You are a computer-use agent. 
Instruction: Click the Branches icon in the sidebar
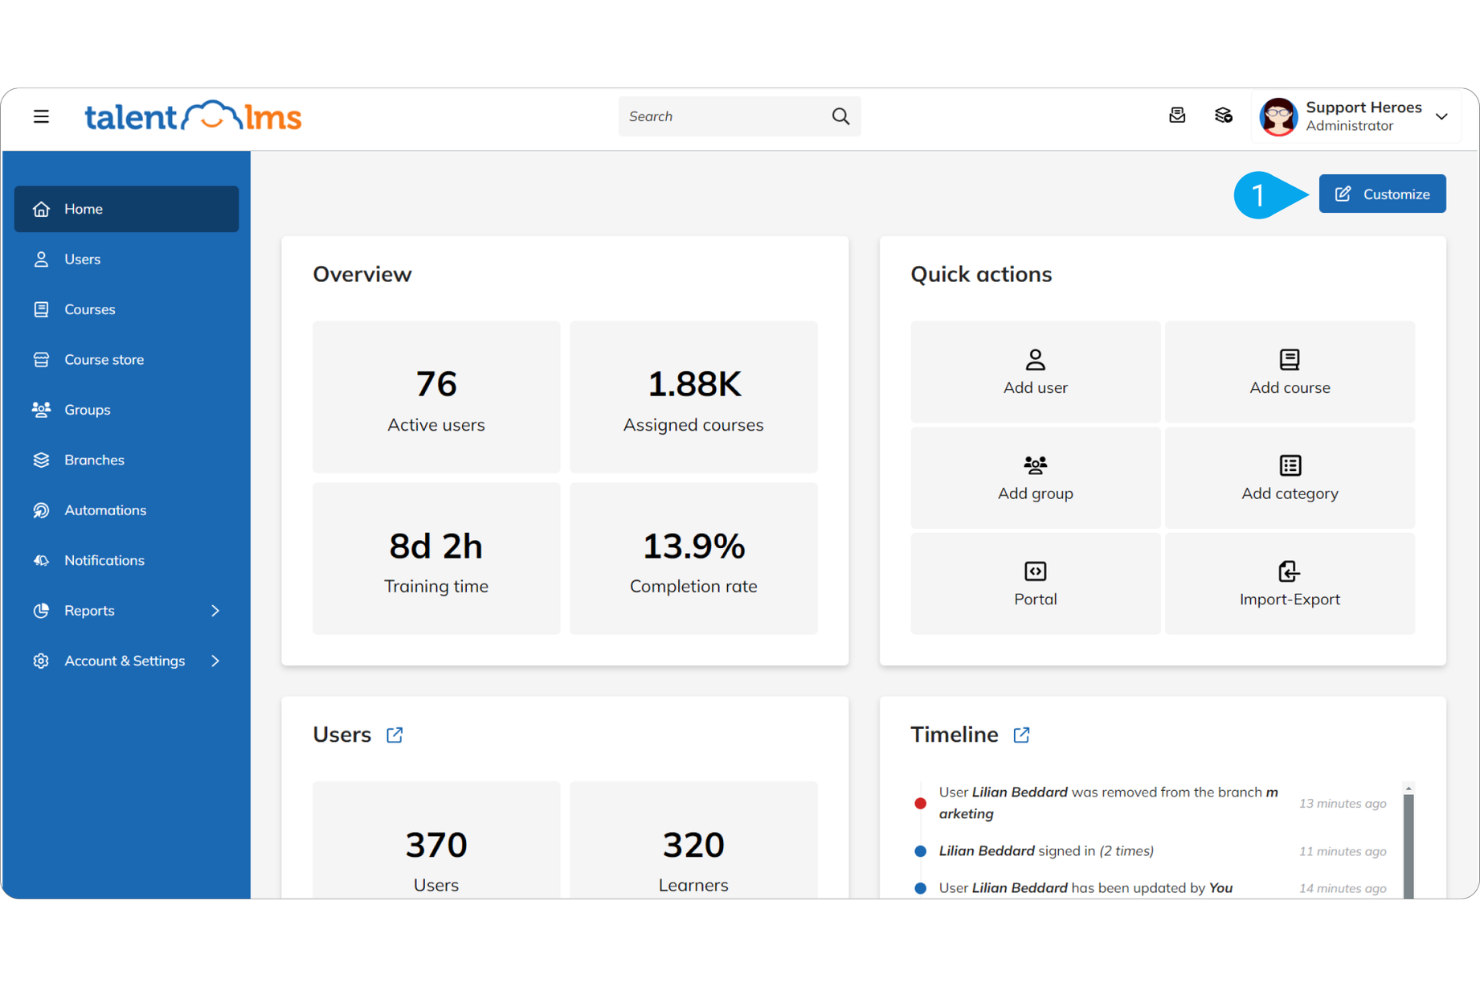pos(40,459)
